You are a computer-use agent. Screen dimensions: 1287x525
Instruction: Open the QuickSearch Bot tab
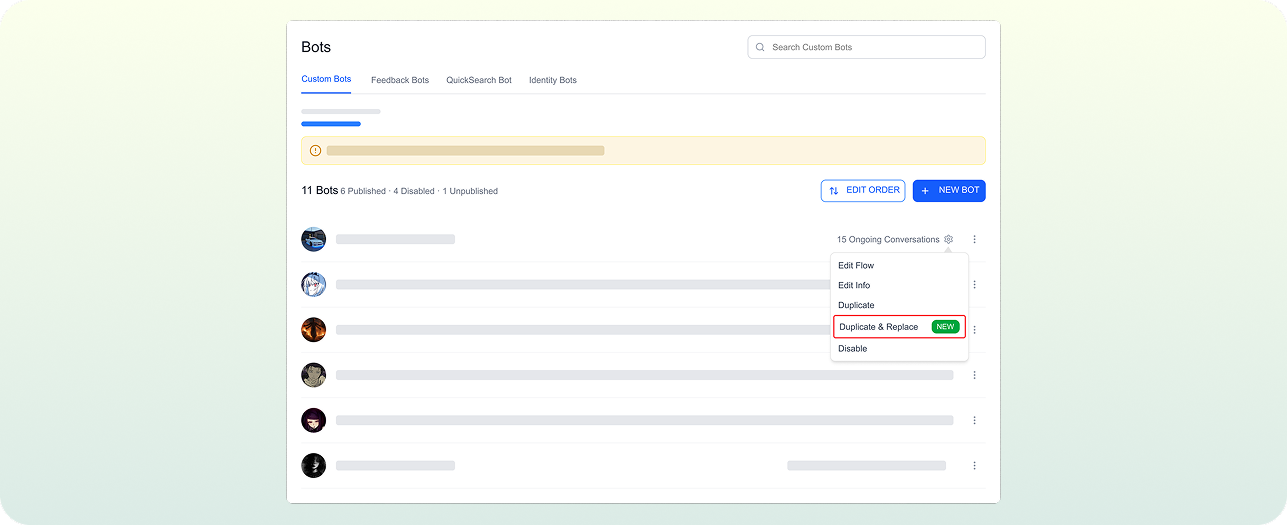coord(479,80)
